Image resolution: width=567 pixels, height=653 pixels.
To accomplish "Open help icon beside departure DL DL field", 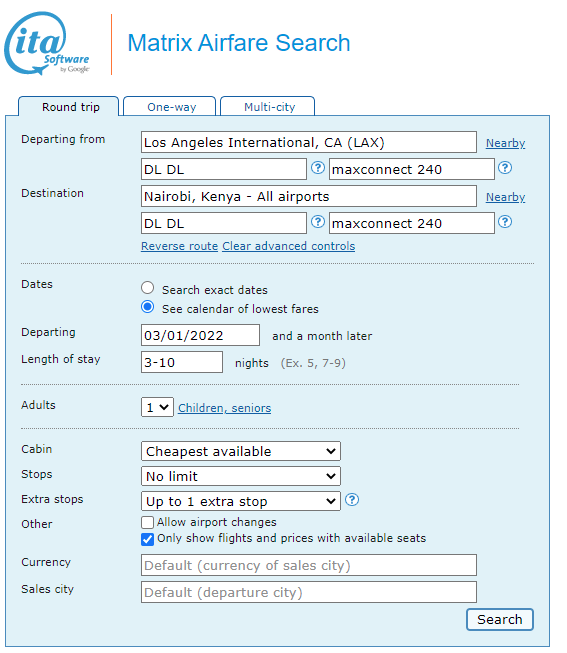I will pos(318,168).
